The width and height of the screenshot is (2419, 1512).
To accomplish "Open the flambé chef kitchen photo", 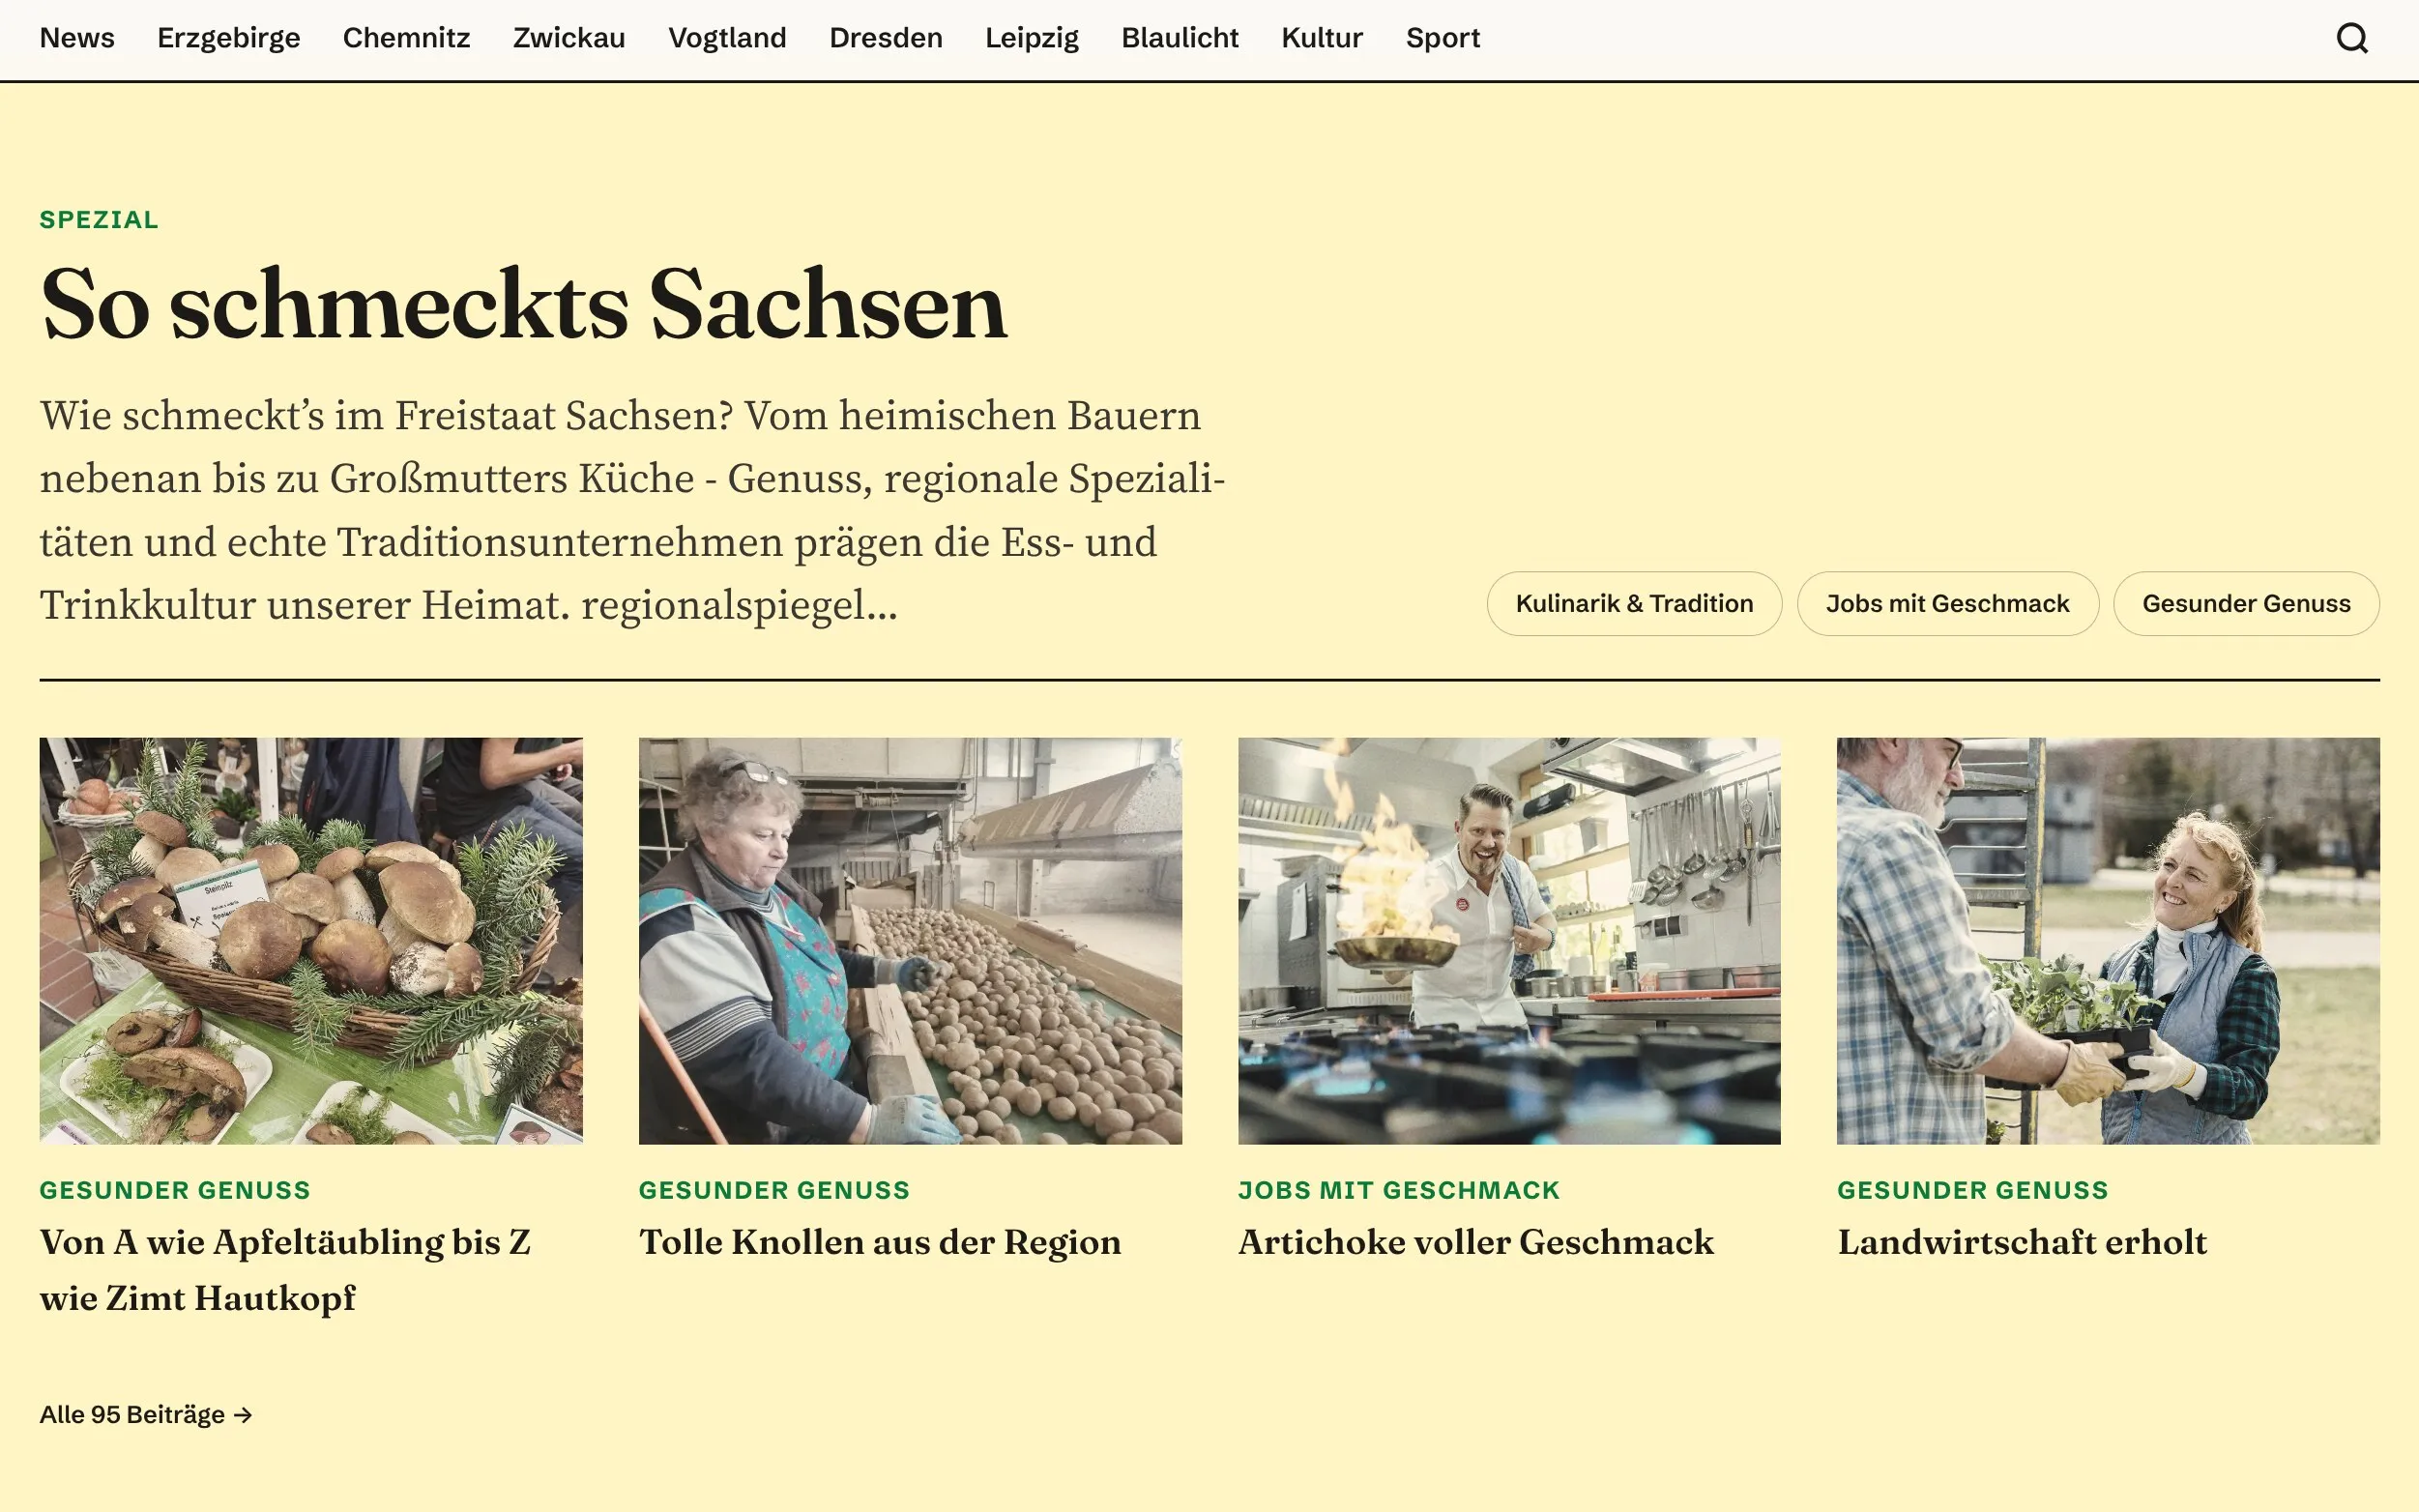I will (1509, 941).
